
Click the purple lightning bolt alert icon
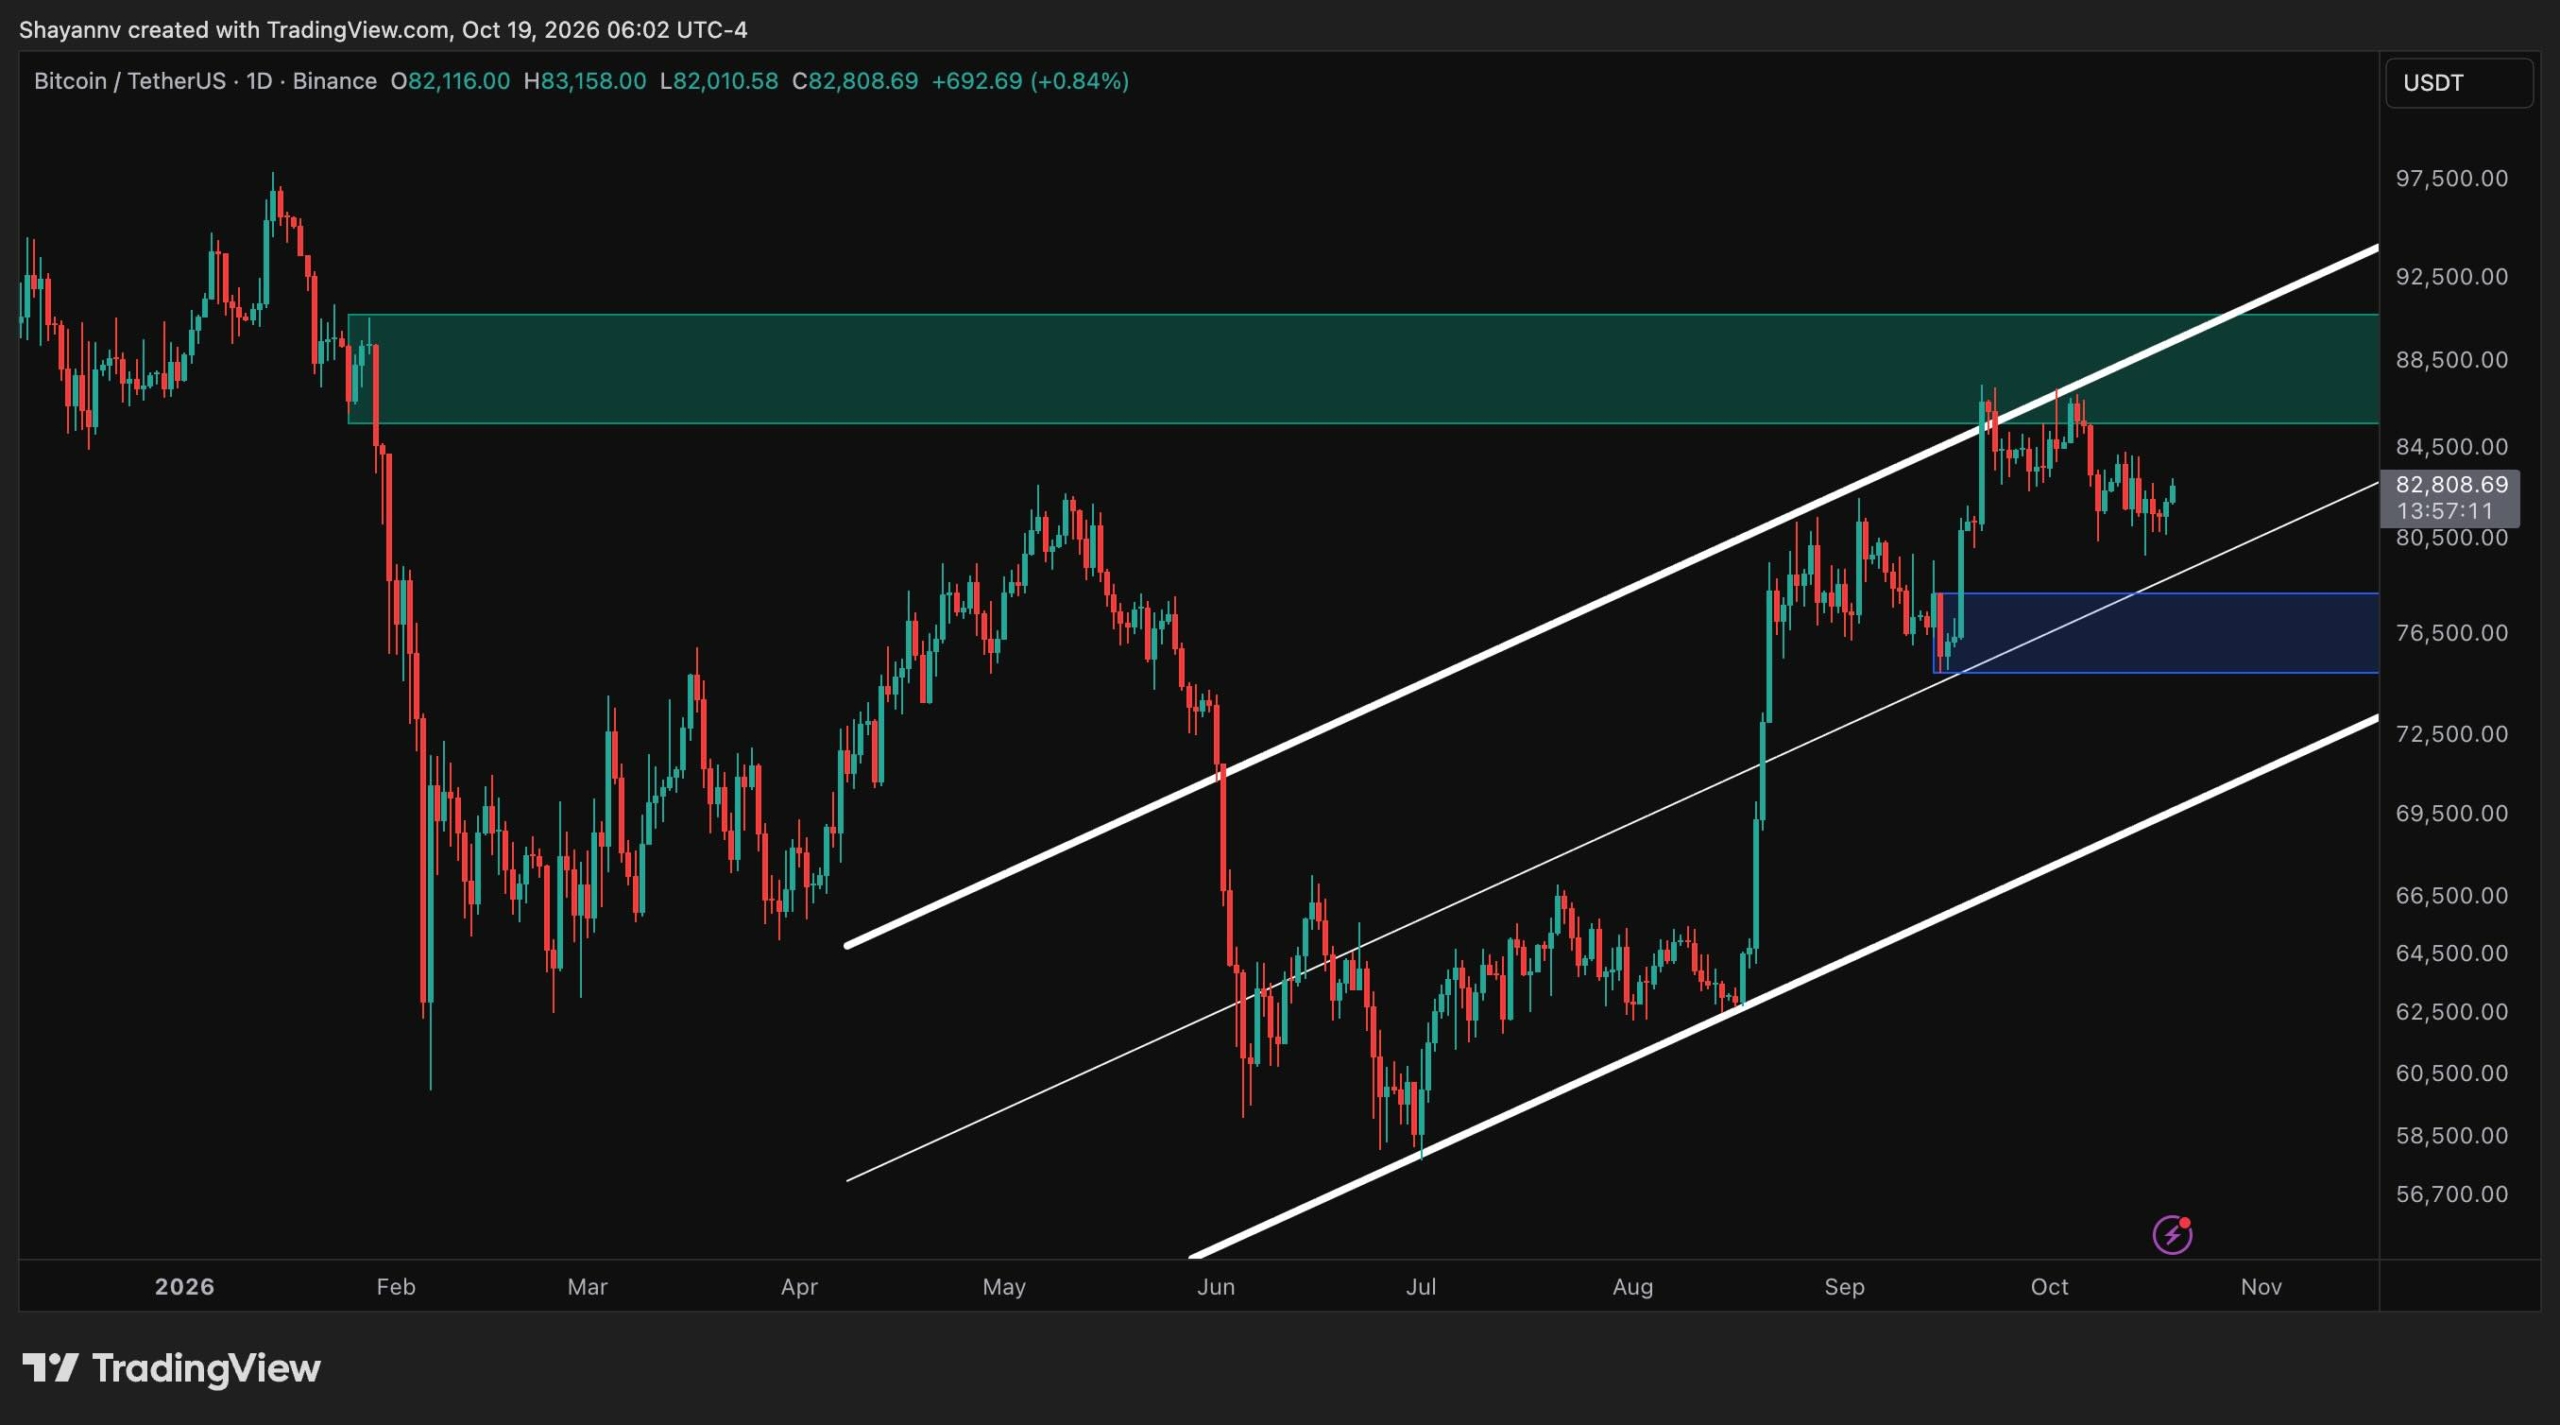click(x=2172, y=1234)
